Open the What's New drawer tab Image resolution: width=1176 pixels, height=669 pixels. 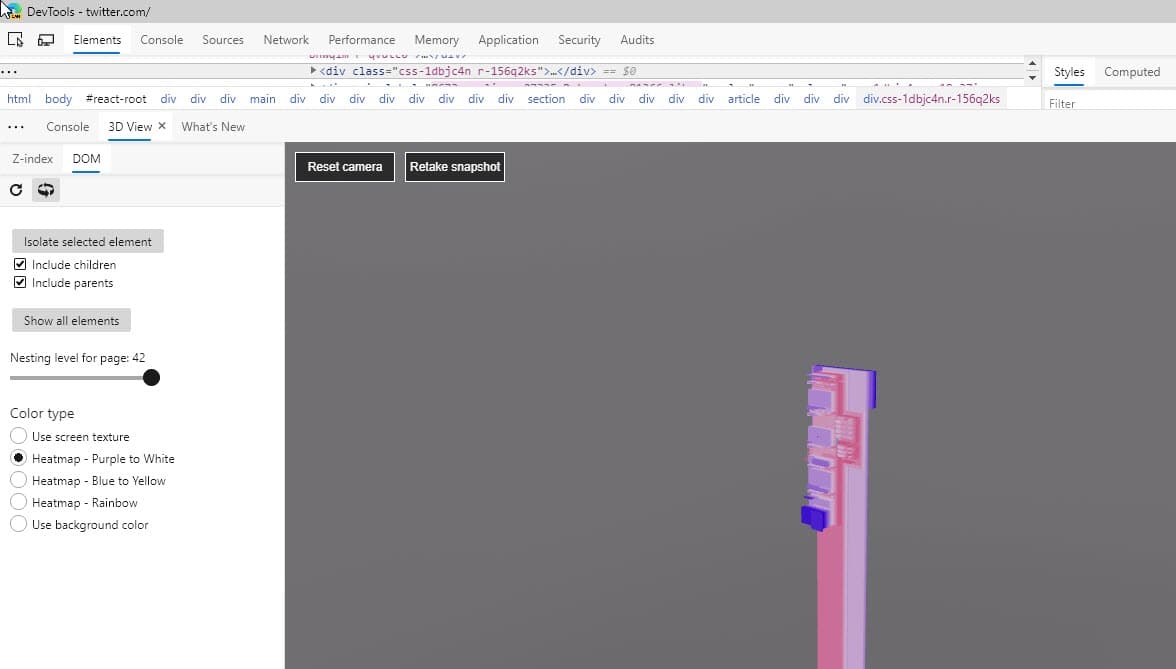(213, 127)
